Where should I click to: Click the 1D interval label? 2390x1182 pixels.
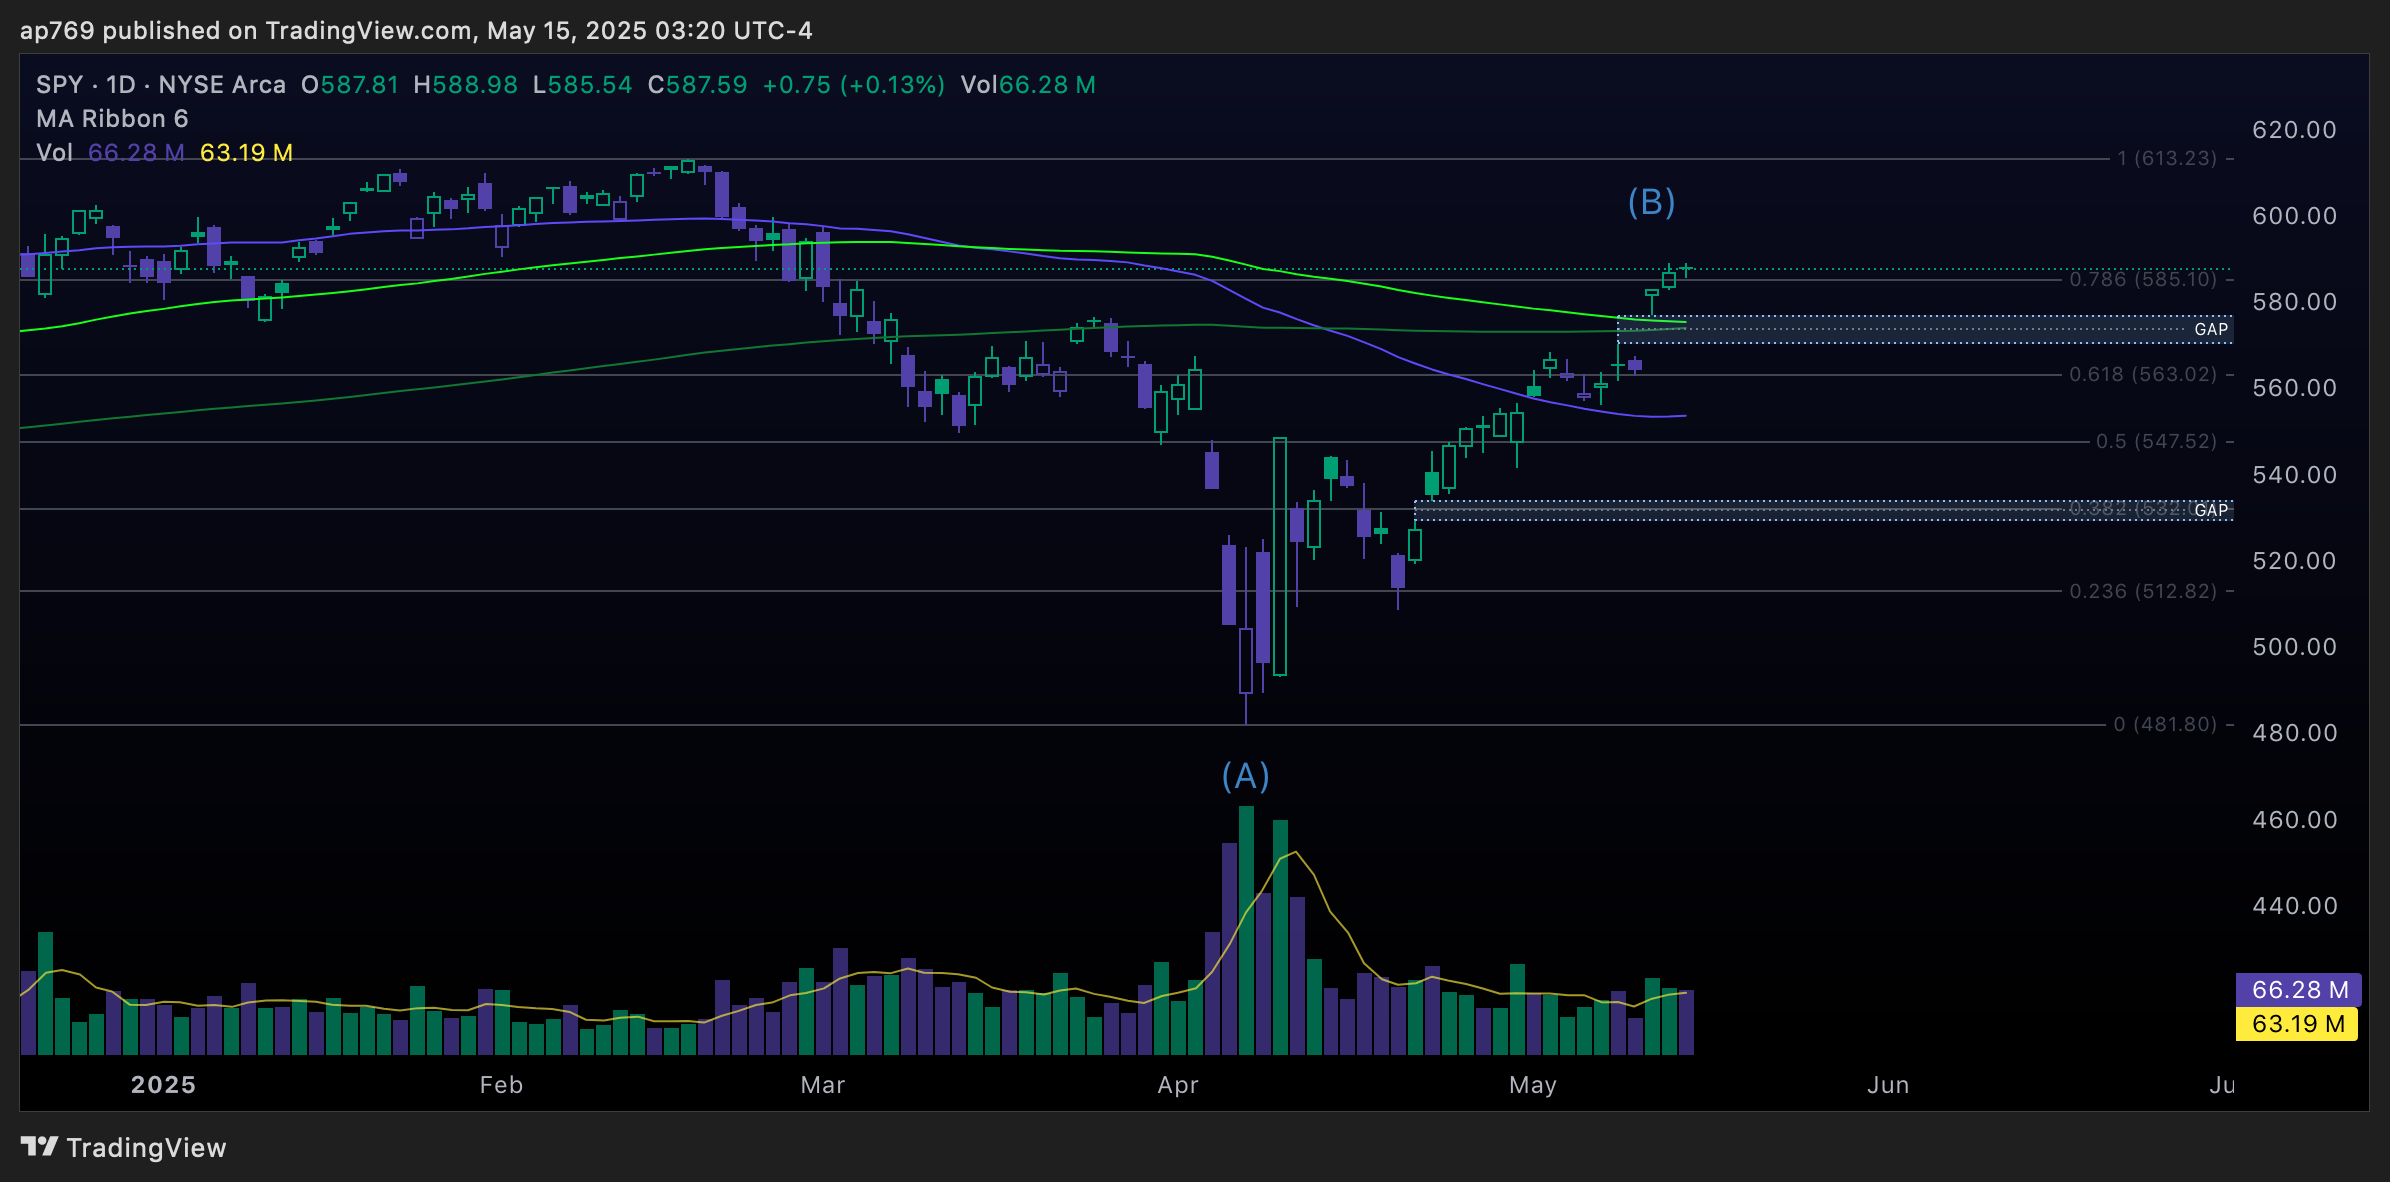121,85
